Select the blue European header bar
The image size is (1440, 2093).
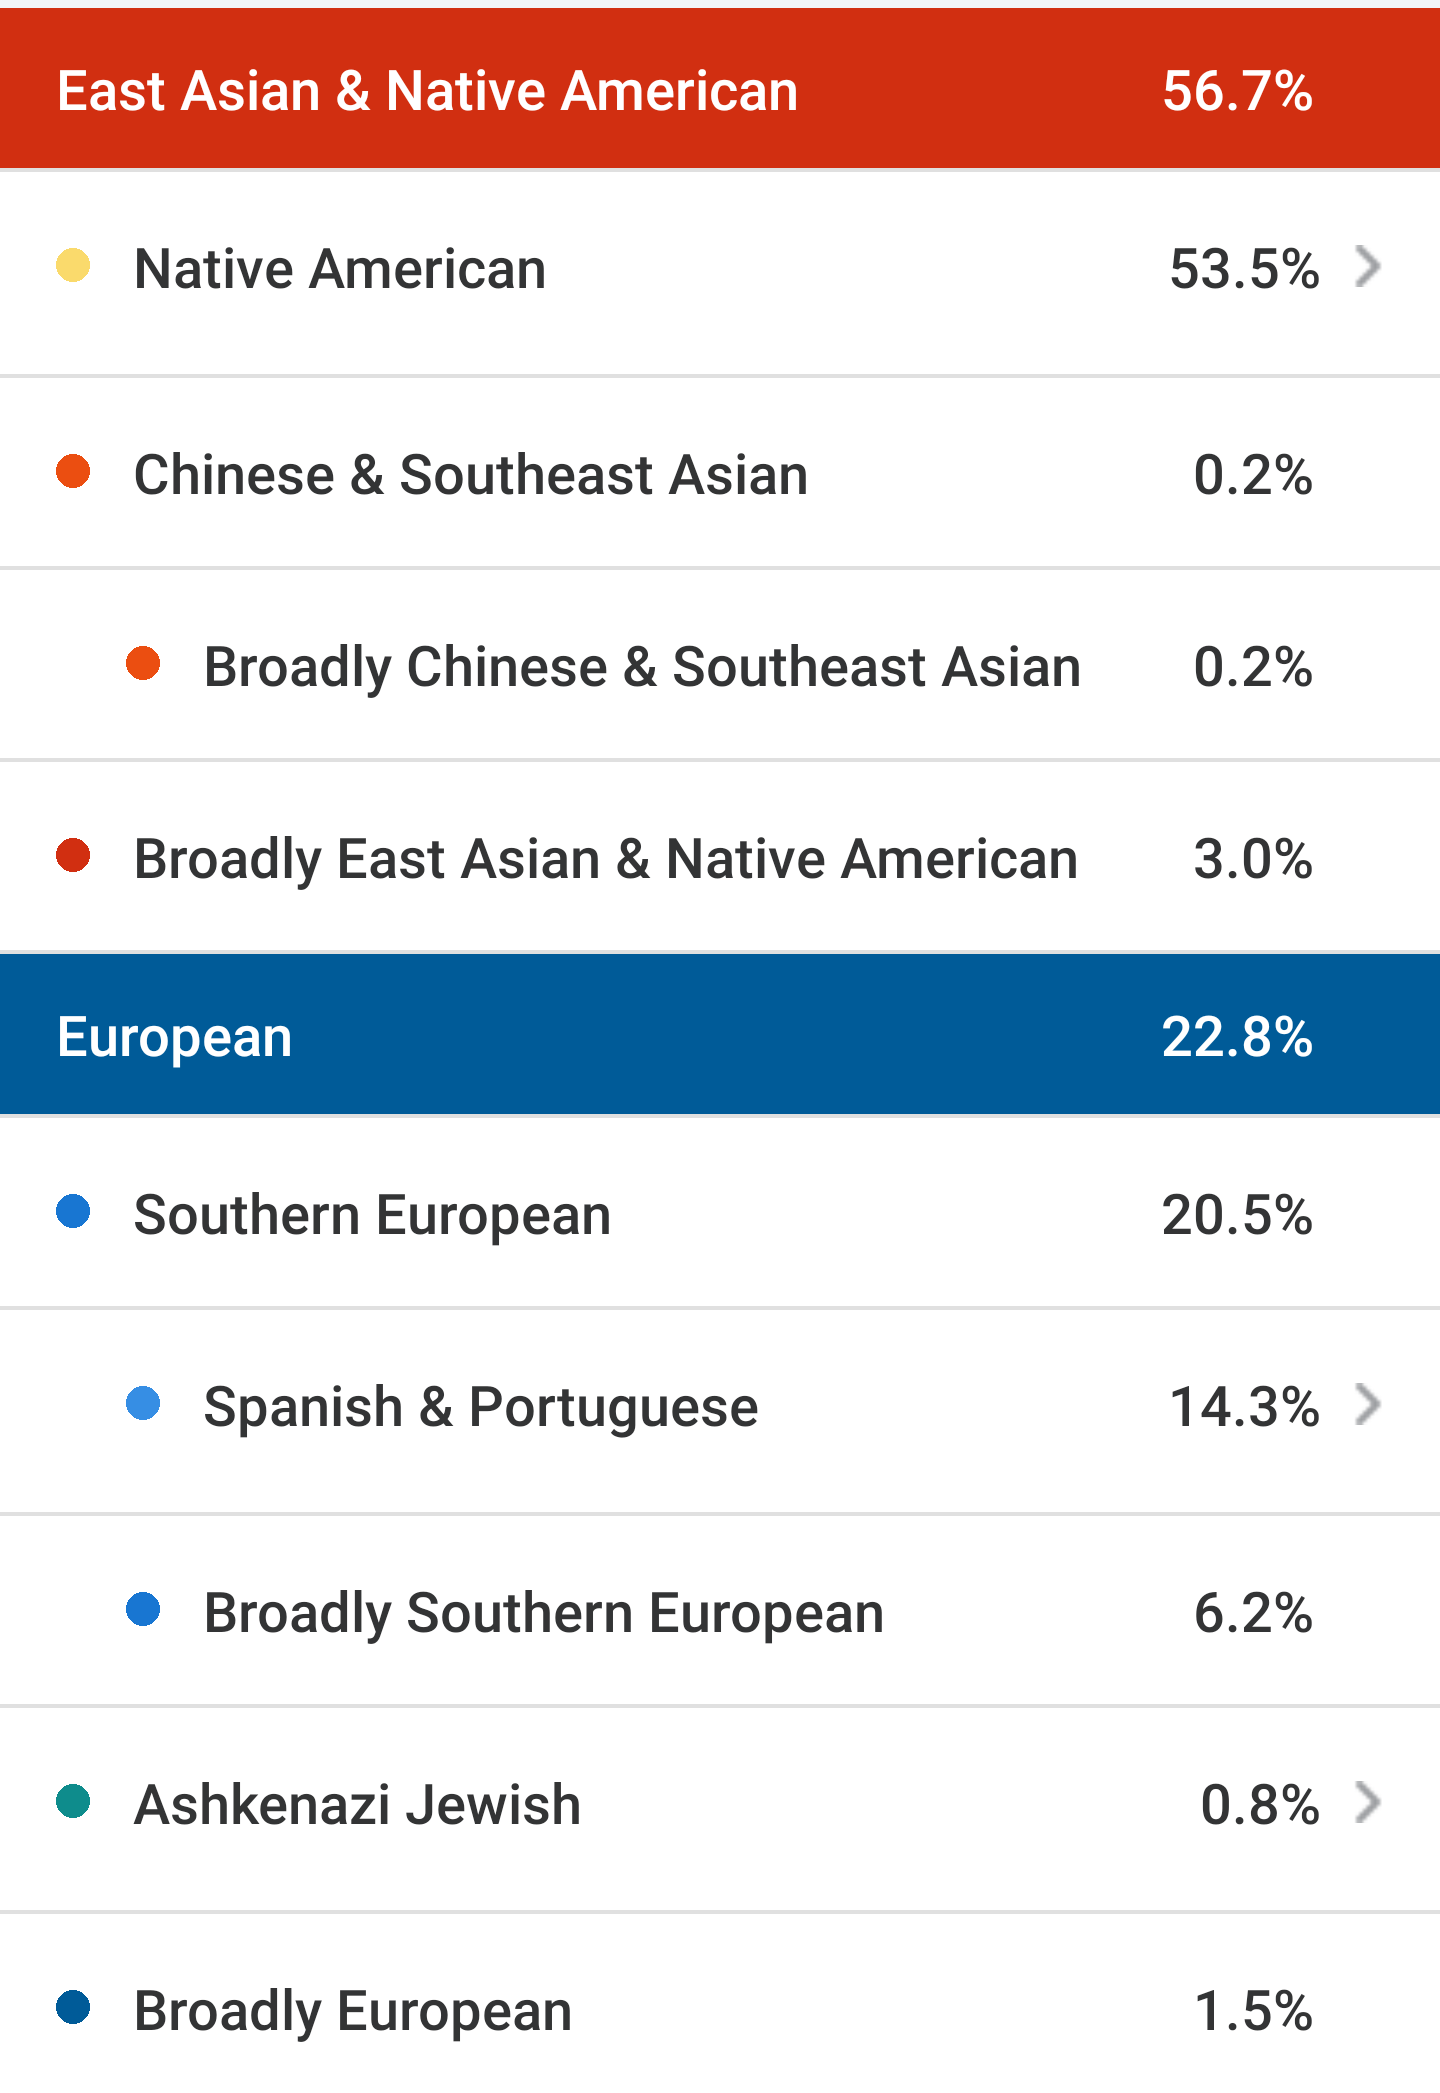(720, 1035)
